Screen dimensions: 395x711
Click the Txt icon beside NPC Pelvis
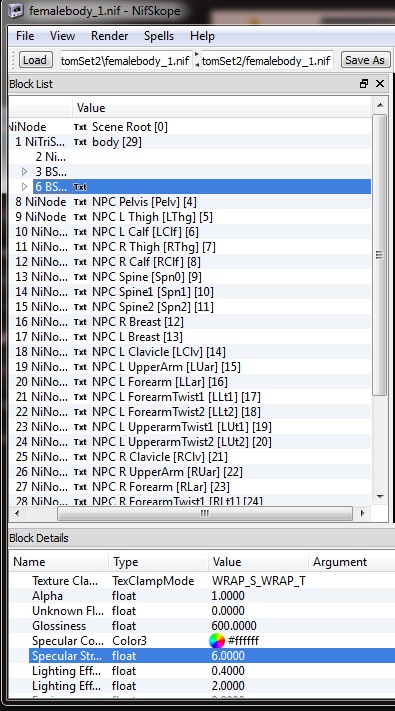(80, 202)
